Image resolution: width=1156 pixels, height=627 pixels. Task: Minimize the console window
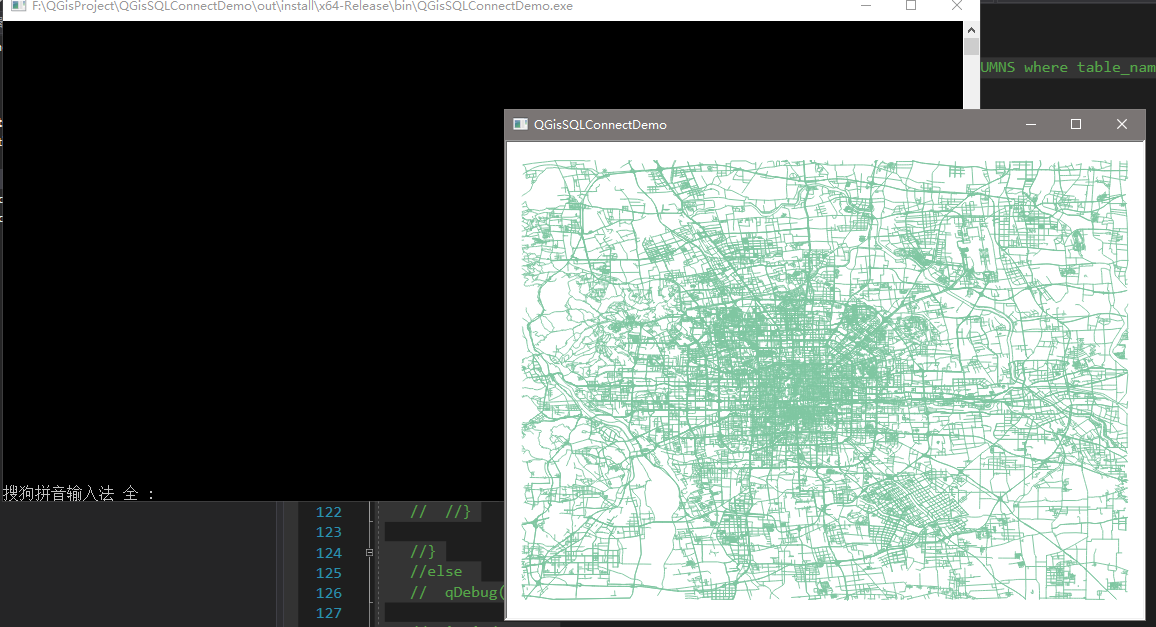866,6
